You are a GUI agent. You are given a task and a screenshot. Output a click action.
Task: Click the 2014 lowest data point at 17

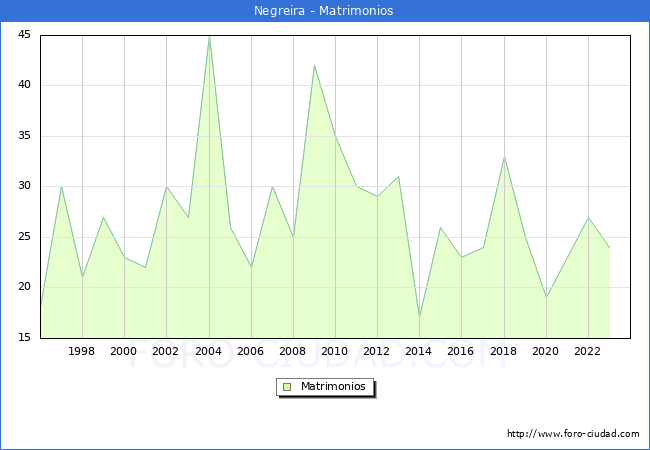(420, 318)
